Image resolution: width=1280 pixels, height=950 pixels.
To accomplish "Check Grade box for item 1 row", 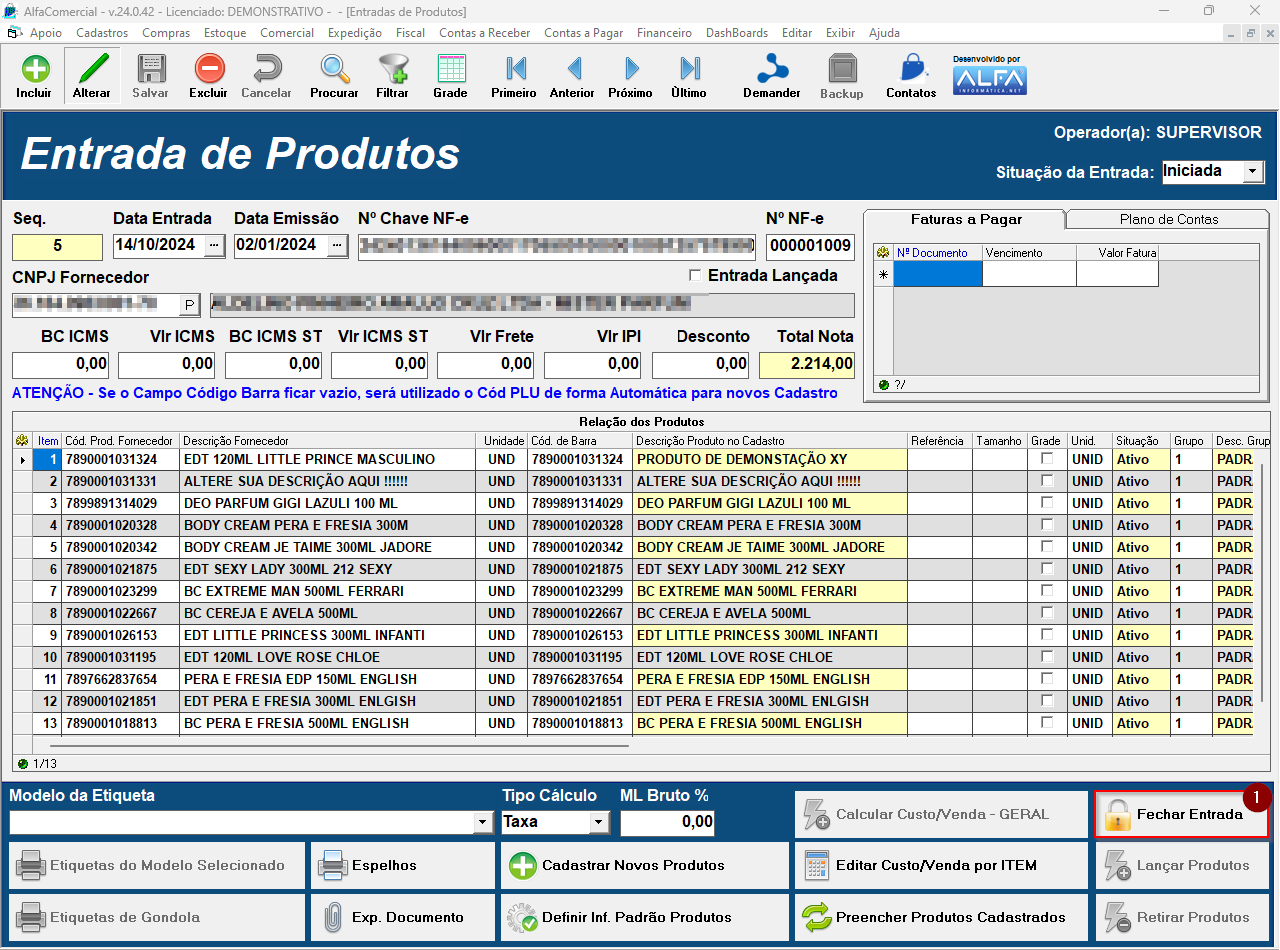I will click(x=1047, y=459).
